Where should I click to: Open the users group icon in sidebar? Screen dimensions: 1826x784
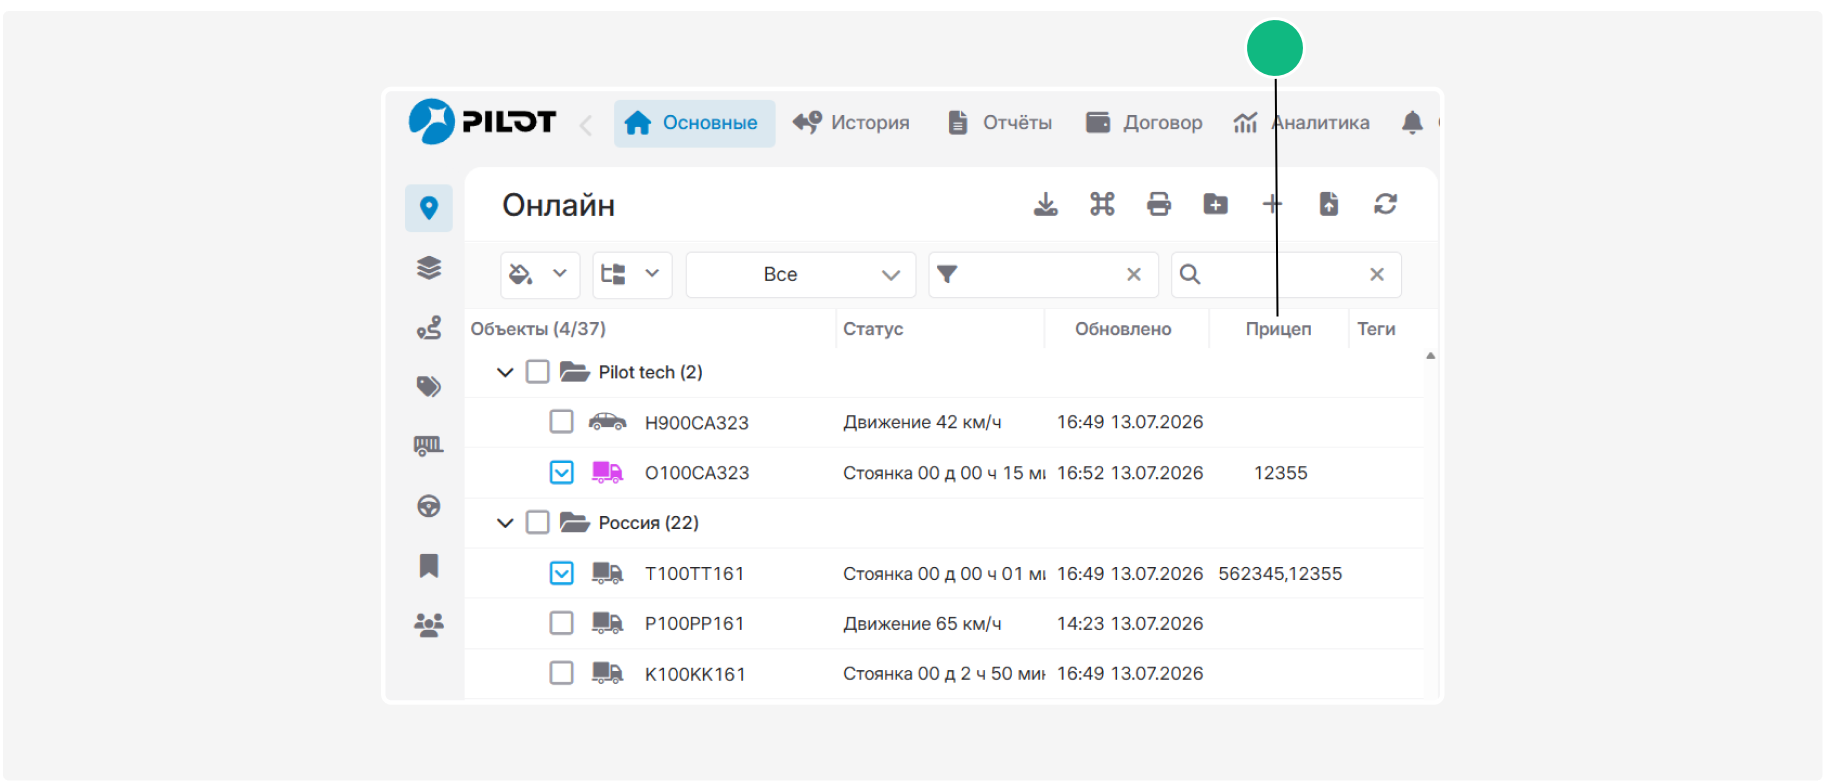(x=429, y=626)
